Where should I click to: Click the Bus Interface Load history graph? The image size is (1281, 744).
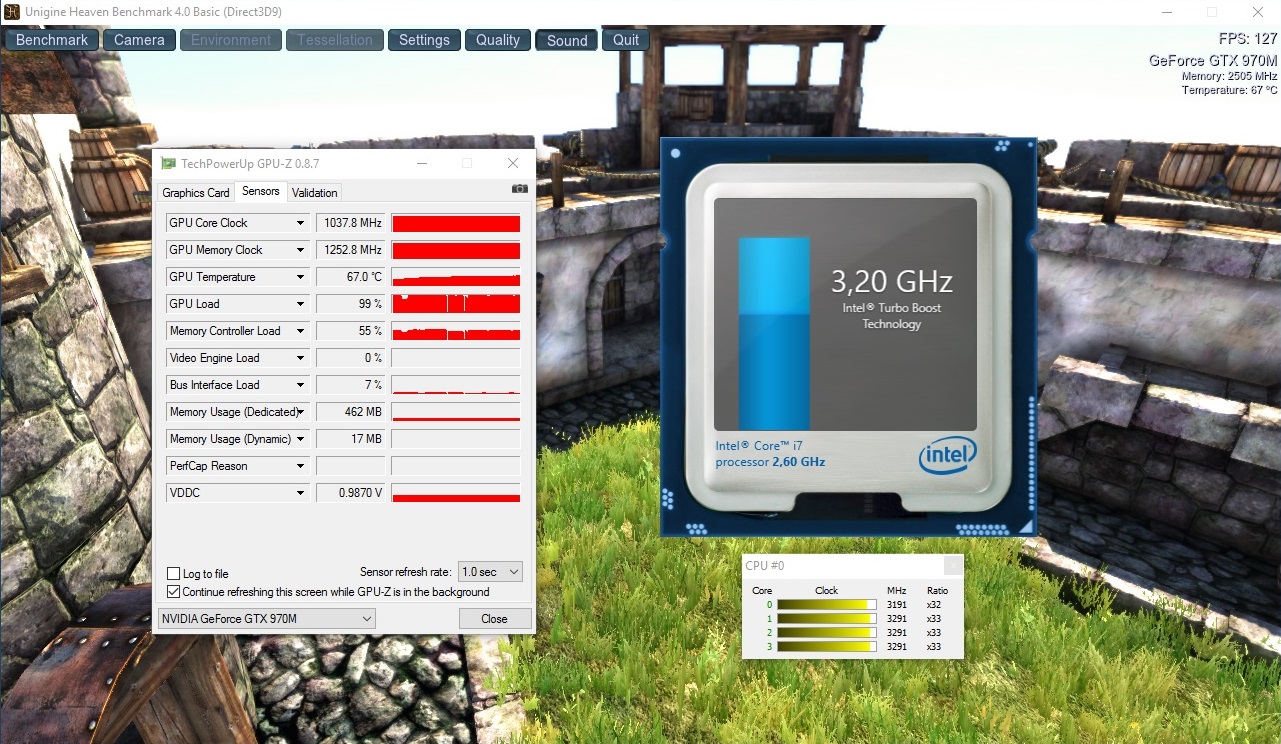tap(456, 385)
